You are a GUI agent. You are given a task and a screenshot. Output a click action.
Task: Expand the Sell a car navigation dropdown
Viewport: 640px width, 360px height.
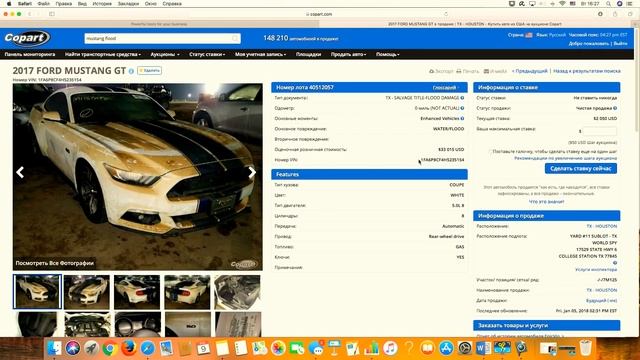349,54
